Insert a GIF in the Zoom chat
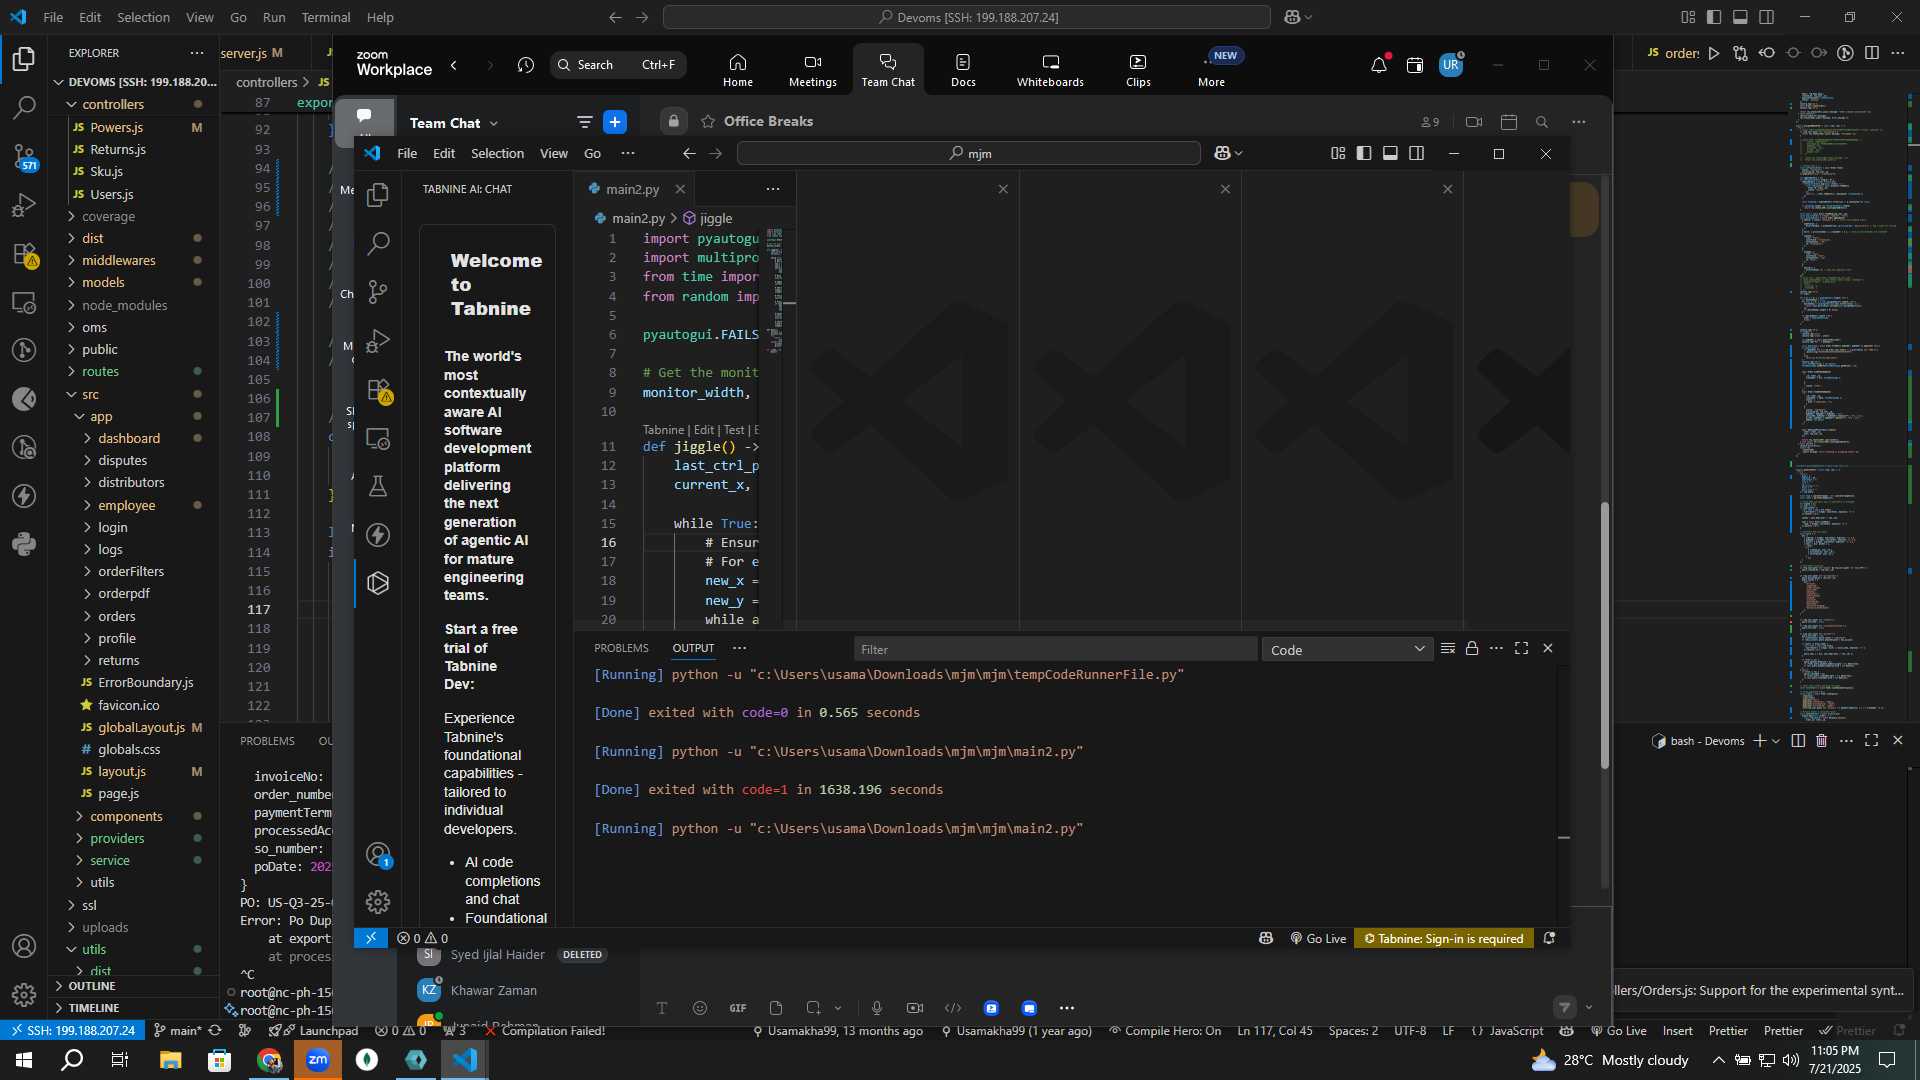Viewport: 1920px width, 1080px height. click(738, 1008)
